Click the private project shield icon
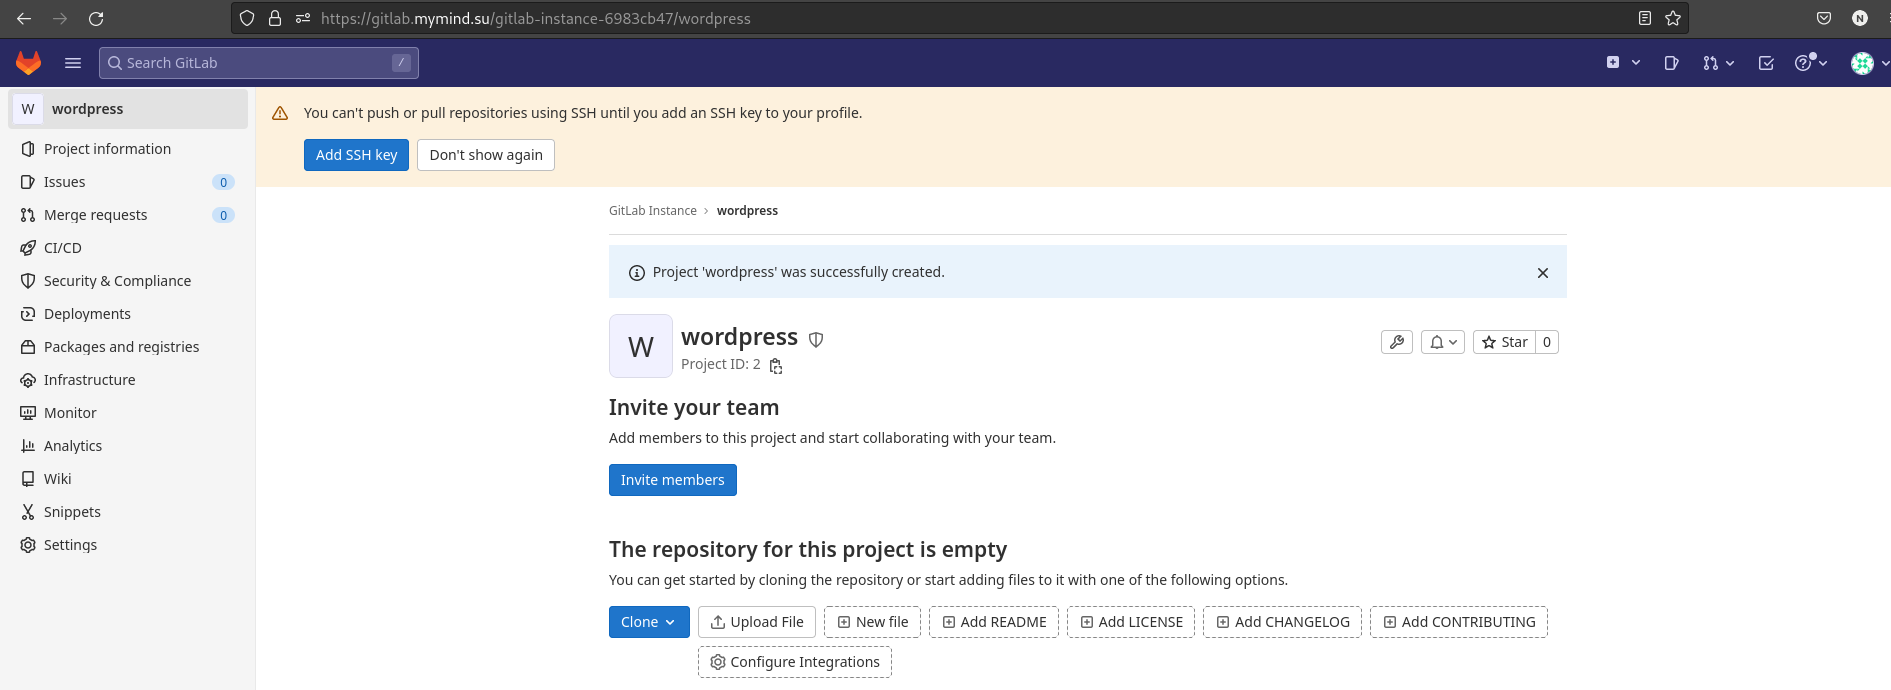Image resolution: width=1891 pixels, height=690 pixels. tap(816, 340)
